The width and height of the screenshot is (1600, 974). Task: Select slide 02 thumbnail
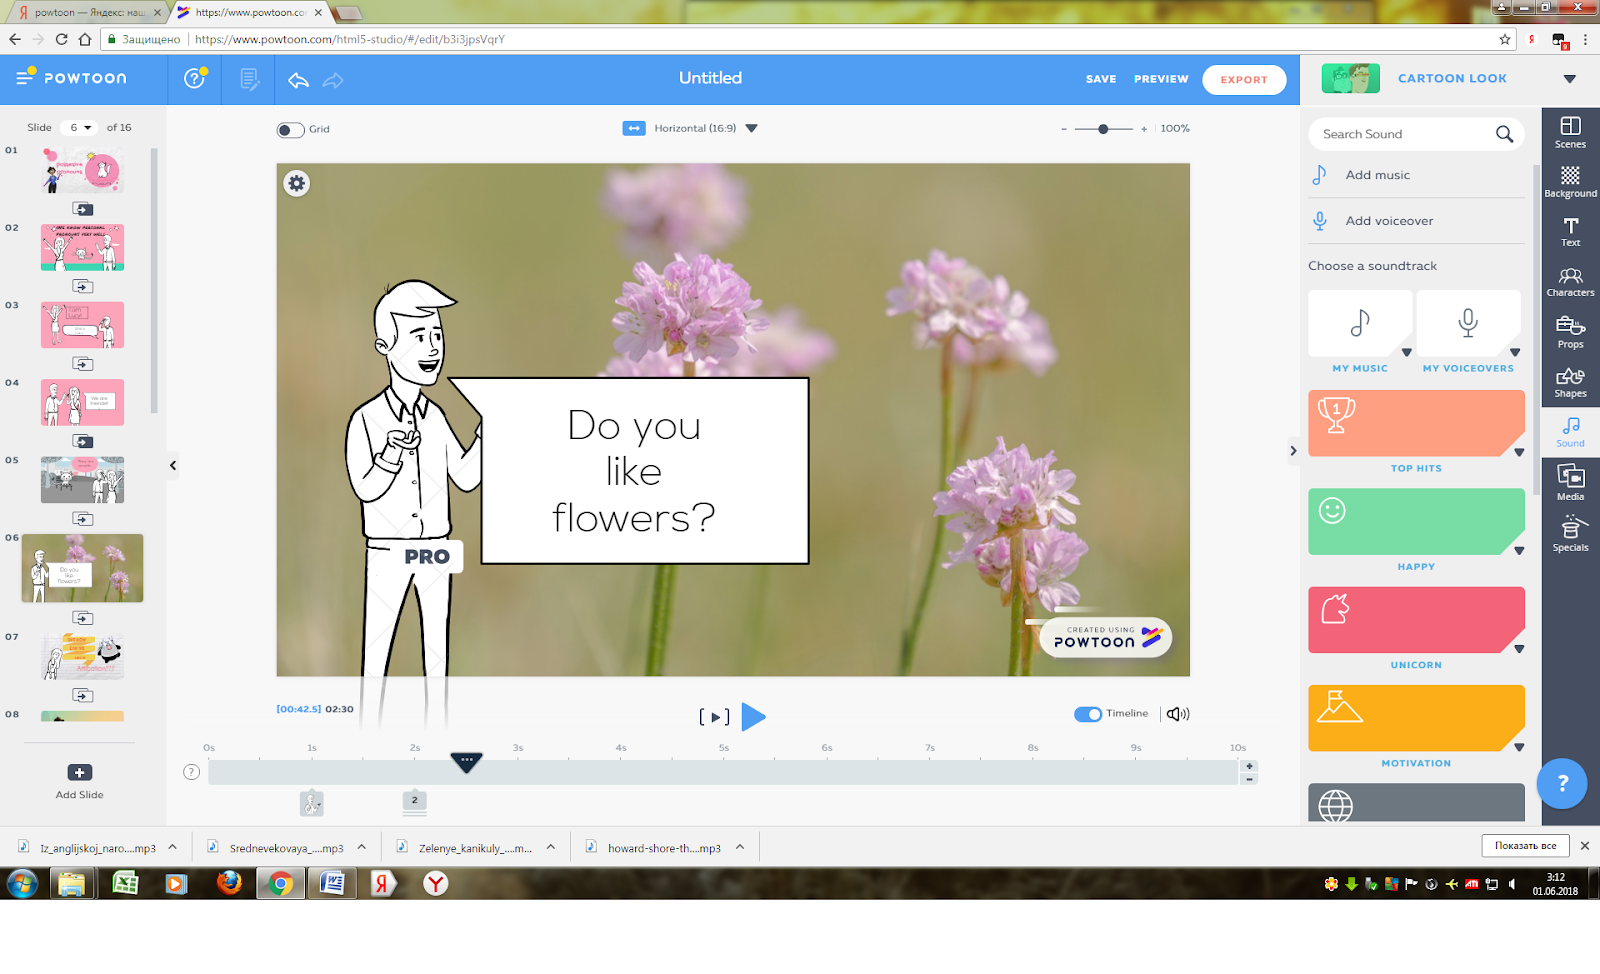83,248
